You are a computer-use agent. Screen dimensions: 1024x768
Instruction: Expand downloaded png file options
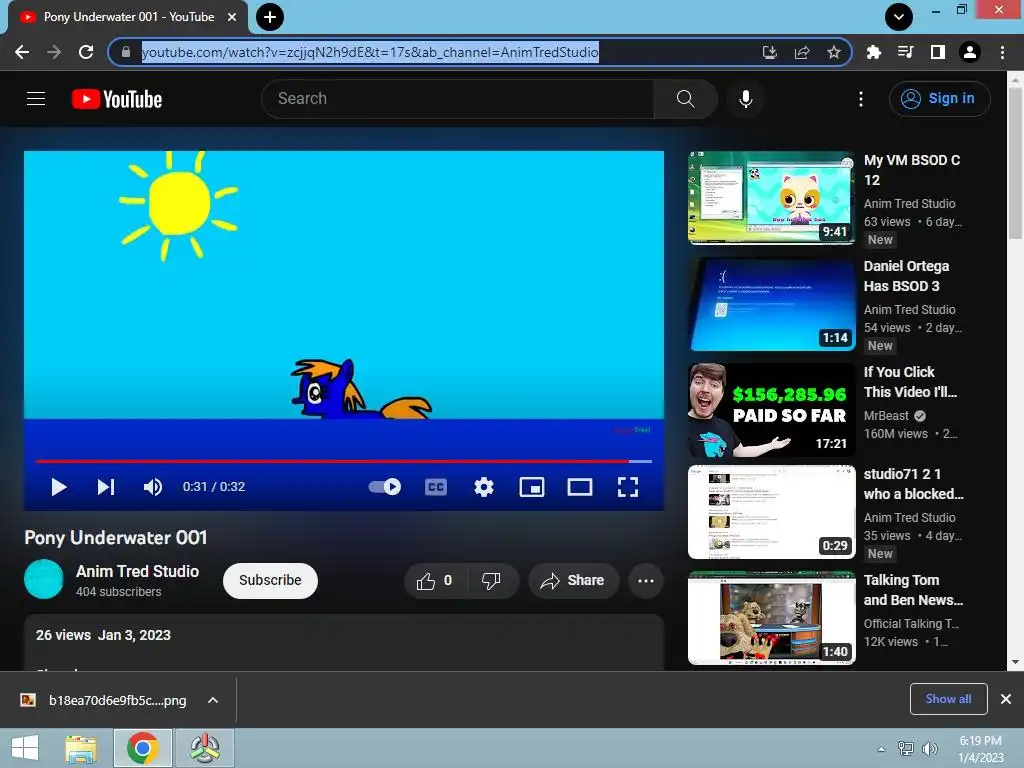coord(213,700)
